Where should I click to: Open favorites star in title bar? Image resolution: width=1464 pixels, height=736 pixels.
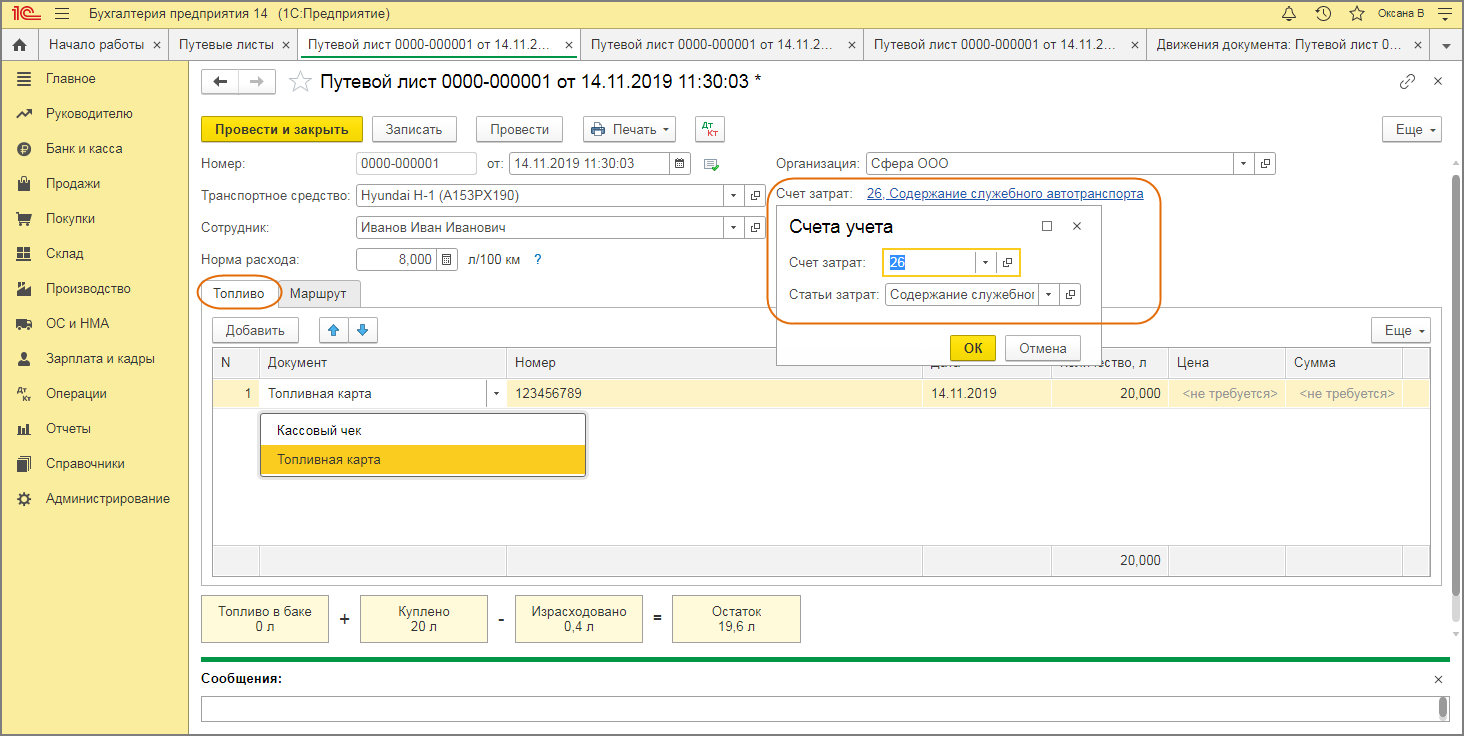[1356, 13]
